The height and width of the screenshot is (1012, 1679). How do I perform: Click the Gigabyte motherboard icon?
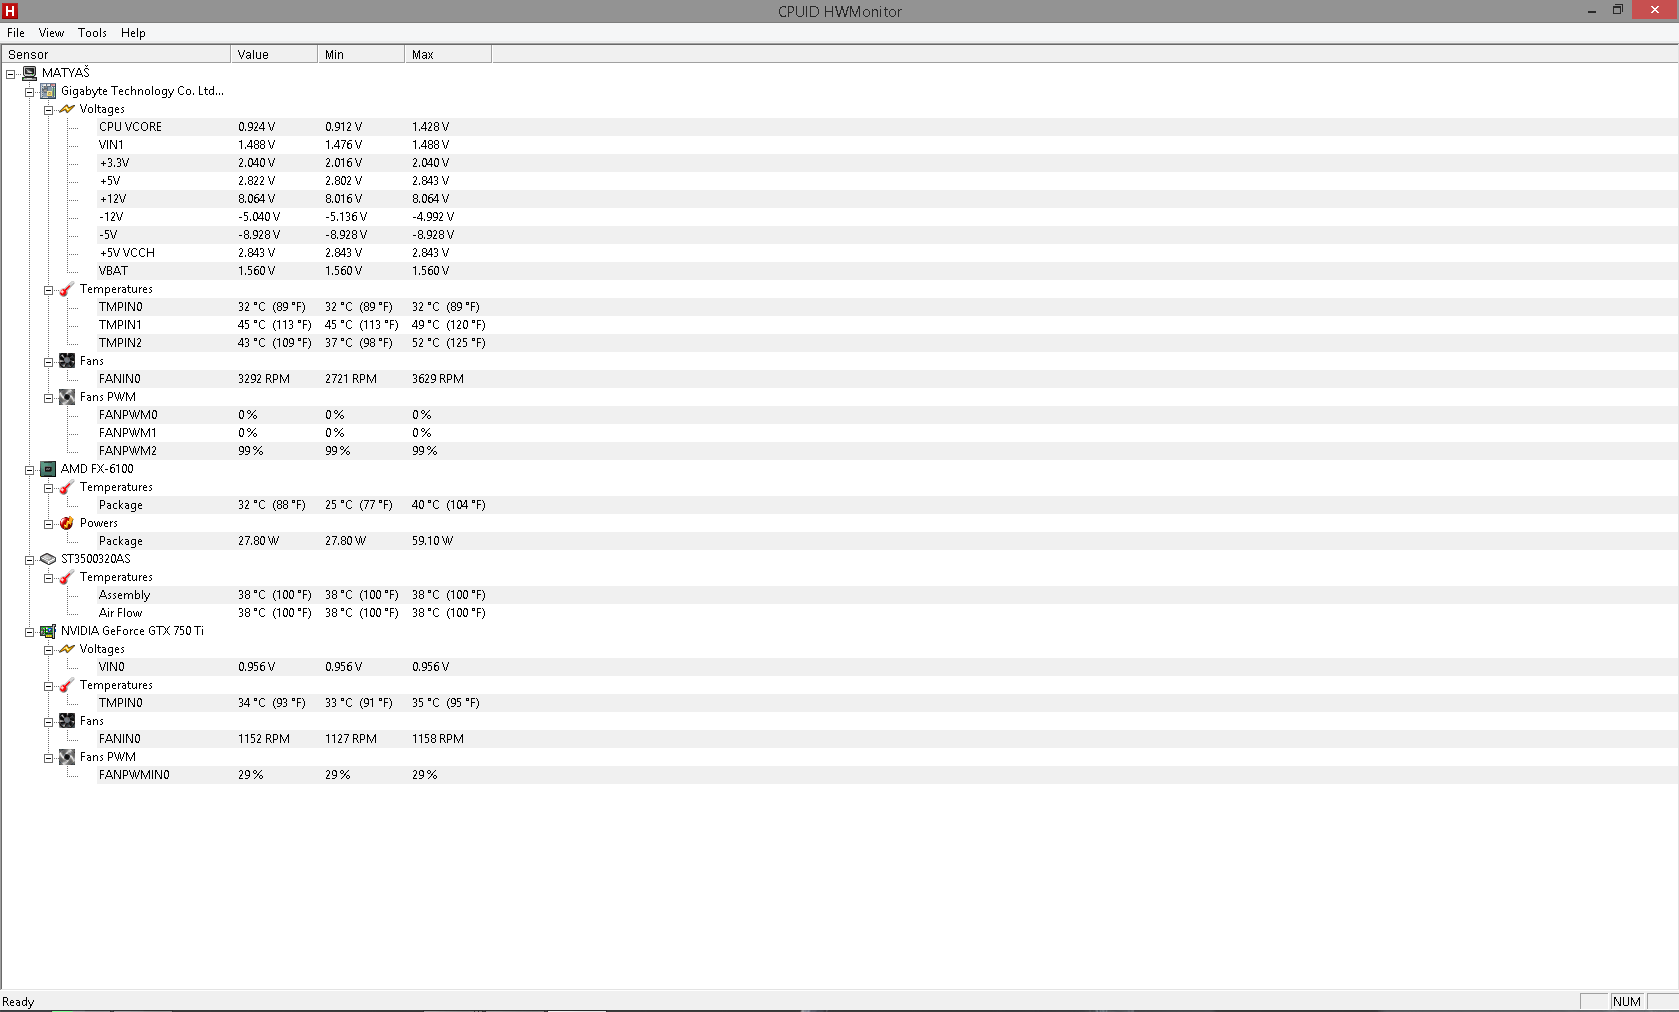(48, 91)
